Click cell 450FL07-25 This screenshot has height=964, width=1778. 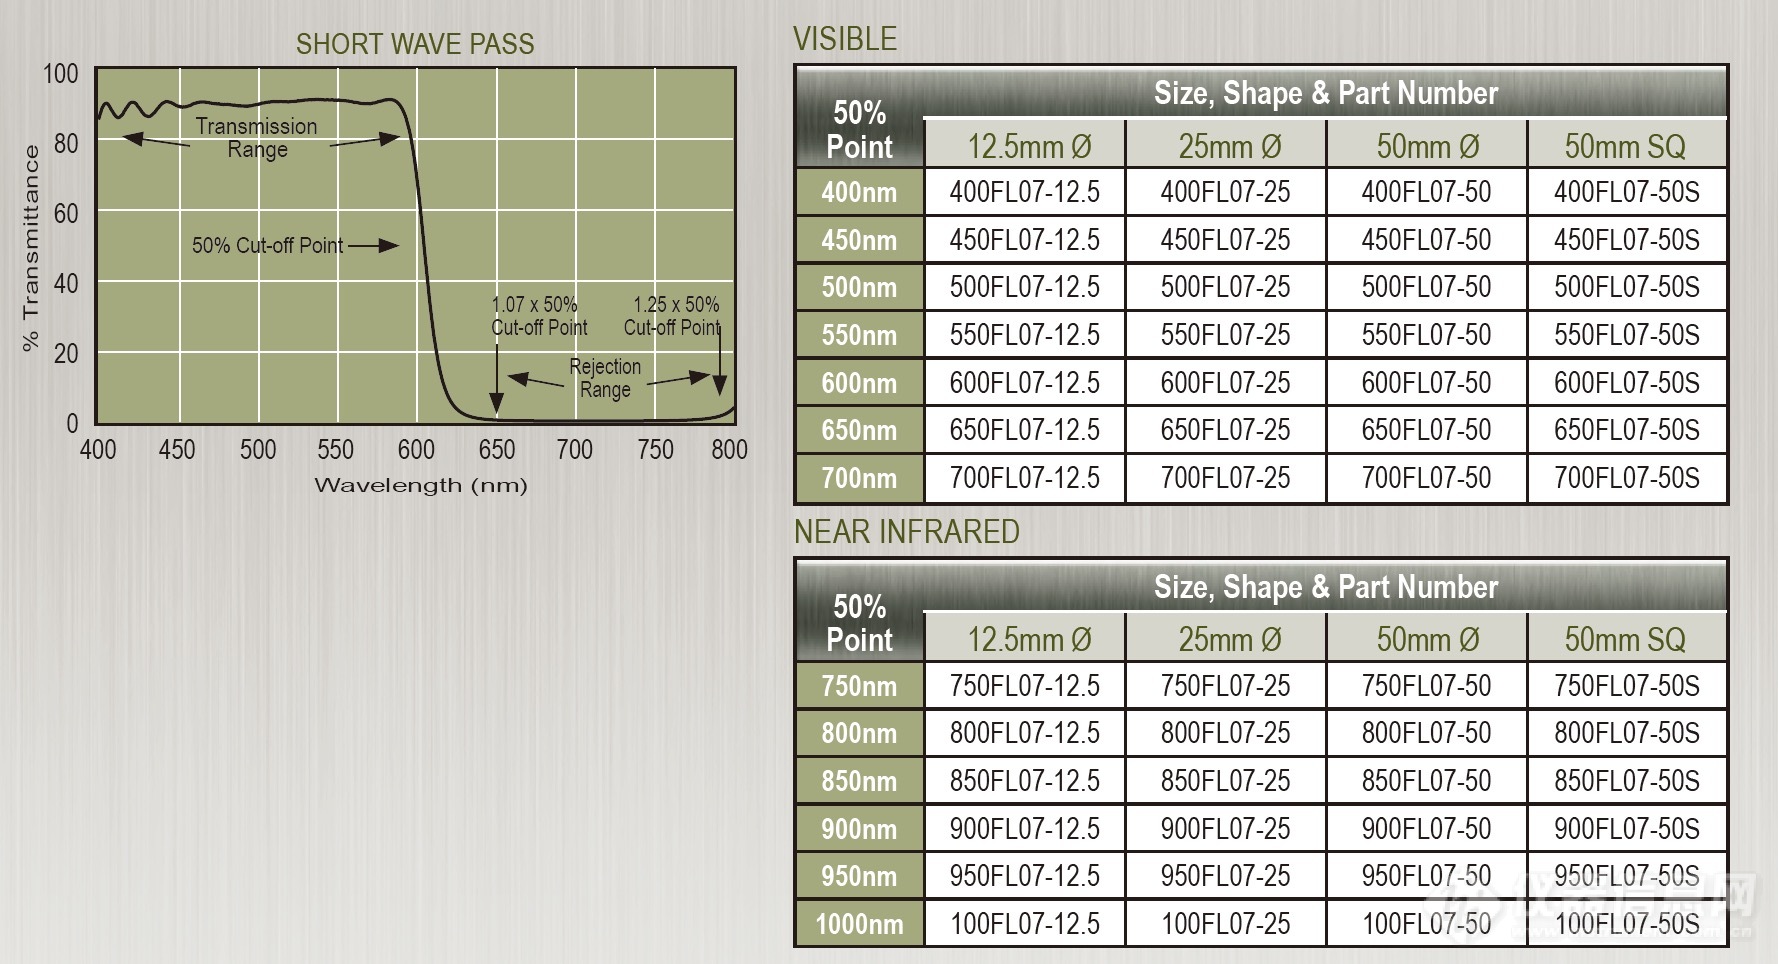(1225, 240)
